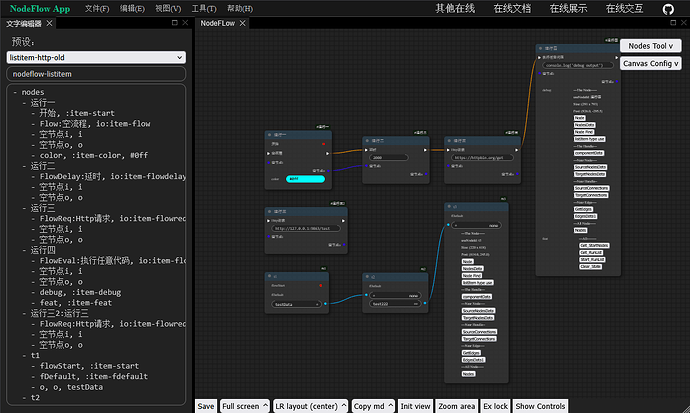This screenshot has height=413, width=690.
Task: Open the 帮助(H) menu
Action: (240, 9)
